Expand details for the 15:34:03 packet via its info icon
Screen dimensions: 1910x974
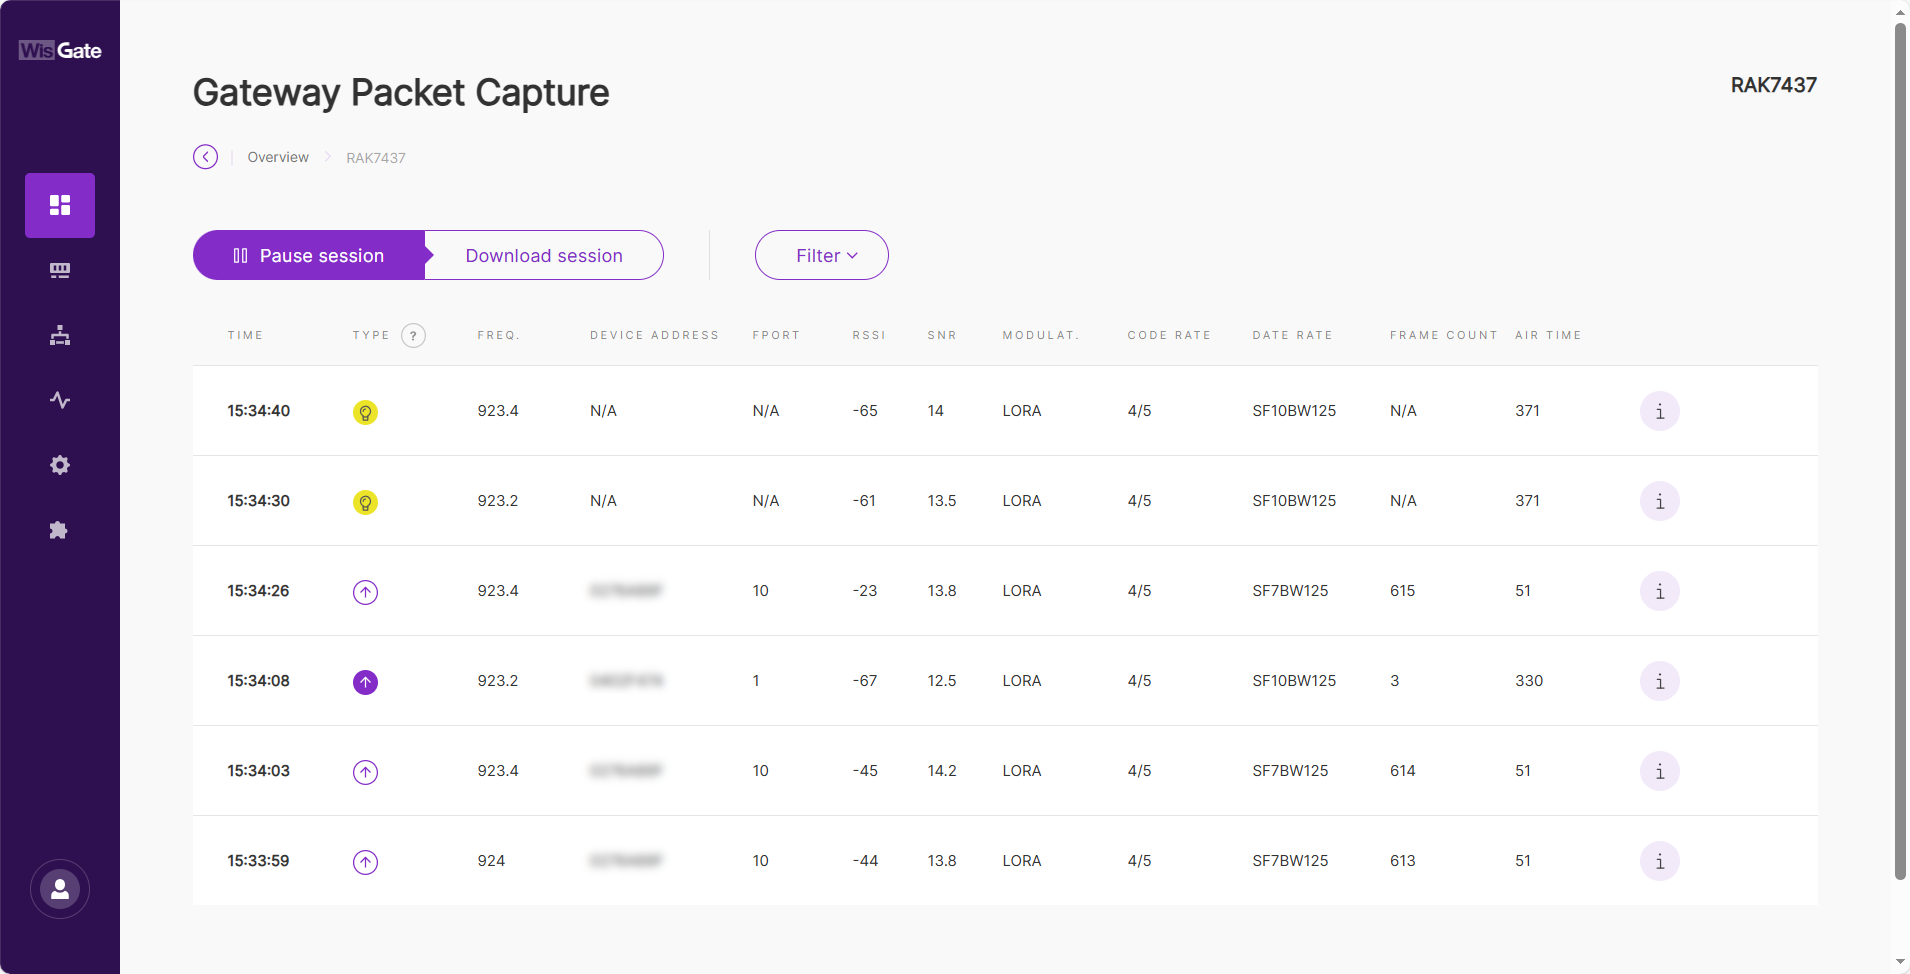tap(1659, 771)
